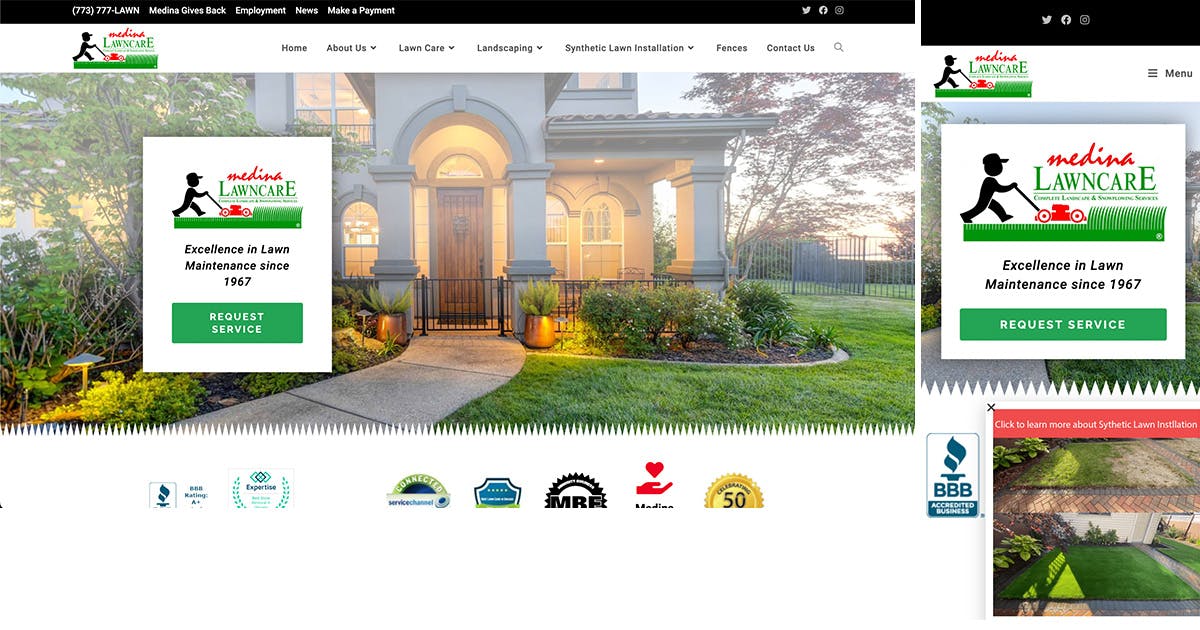Screen dimensions: 1200x630
Task: Click Medina Lawncare logo in desktop header
Action: tap(115, 49)
